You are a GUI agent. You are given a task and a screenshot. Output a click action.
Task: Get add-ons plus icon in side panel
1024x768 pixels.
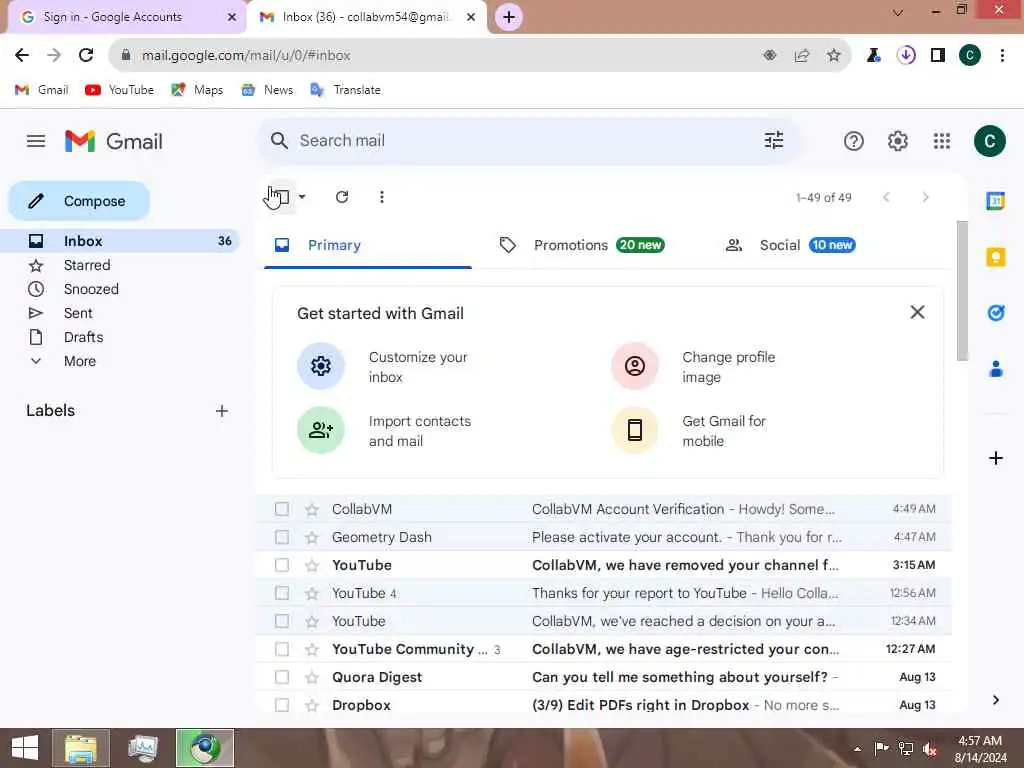click(995, 458)
